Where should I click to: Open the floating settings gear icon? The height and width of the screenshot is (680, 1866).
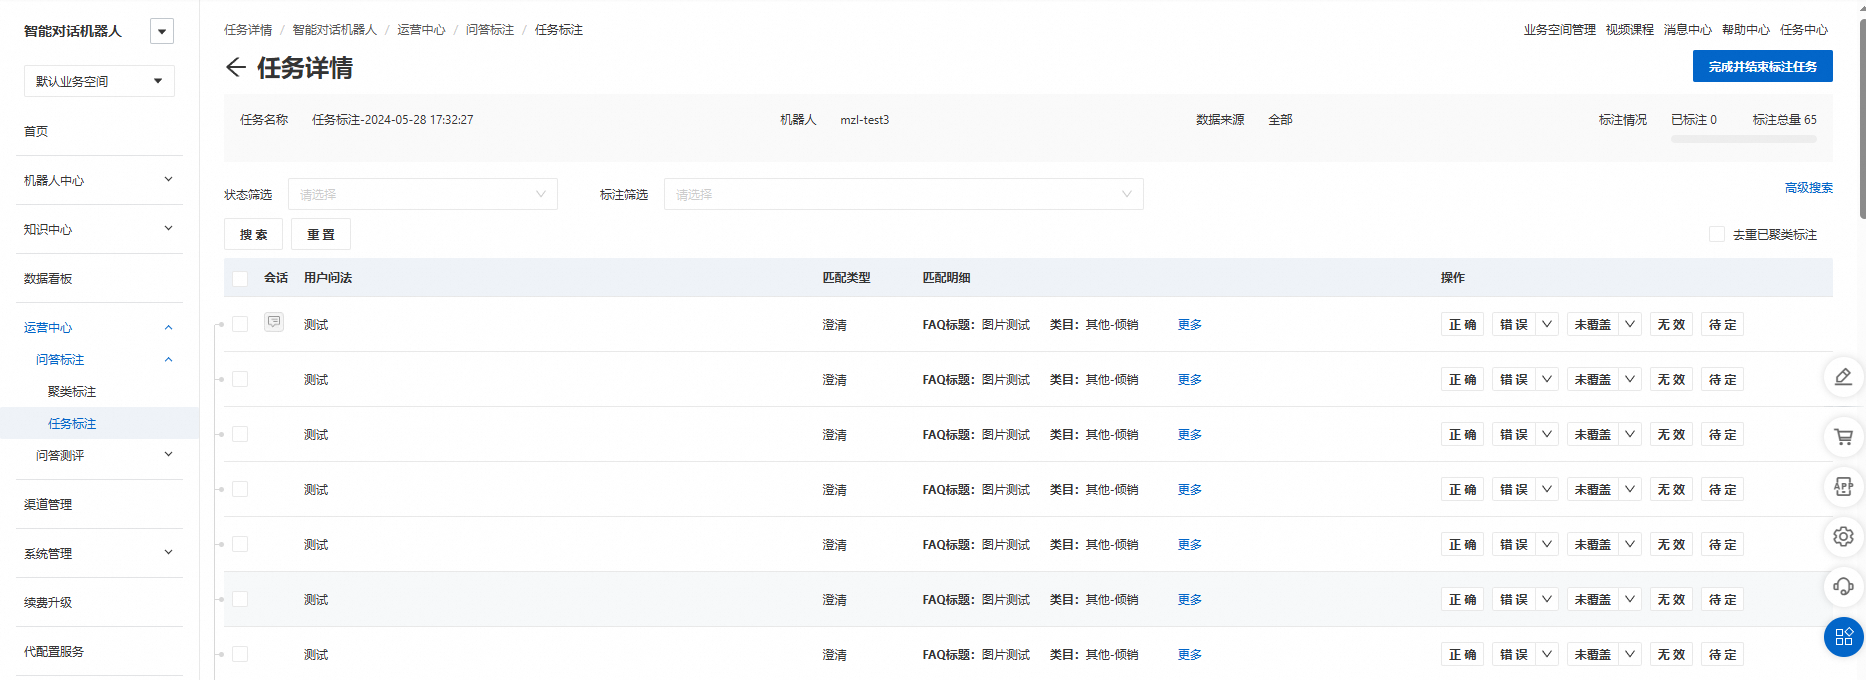(x=1844, y=536)
